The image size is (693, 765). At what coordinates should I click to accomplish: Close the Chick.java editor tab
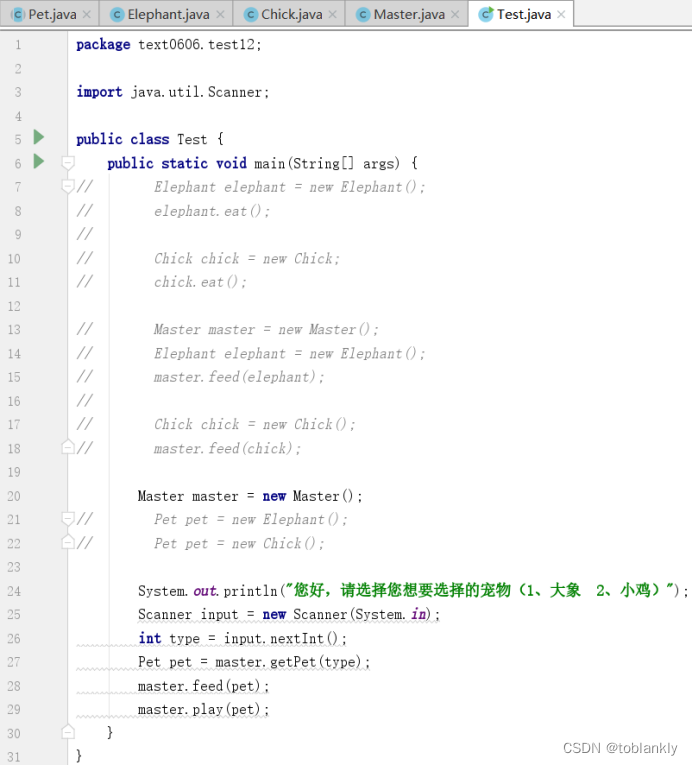pyautogui.click(x=332, y=15)
